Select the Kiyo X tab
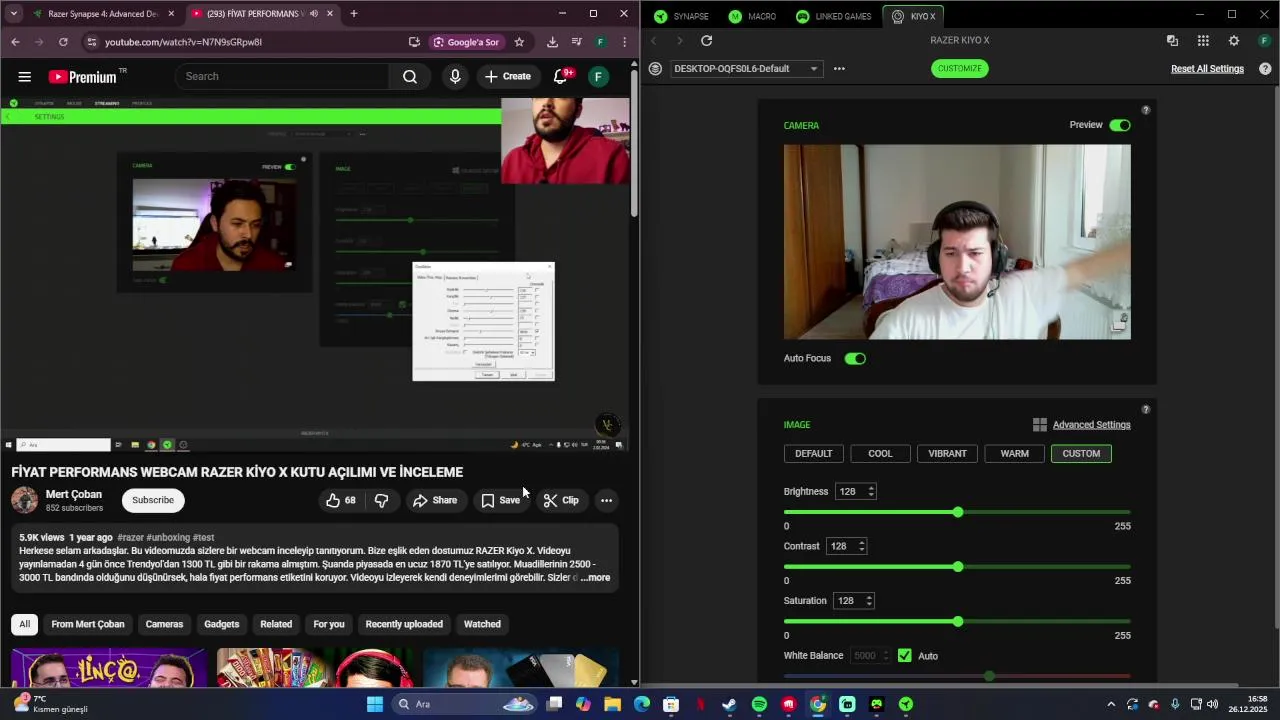Screen dimensions: 1280x720 point(913,16)
